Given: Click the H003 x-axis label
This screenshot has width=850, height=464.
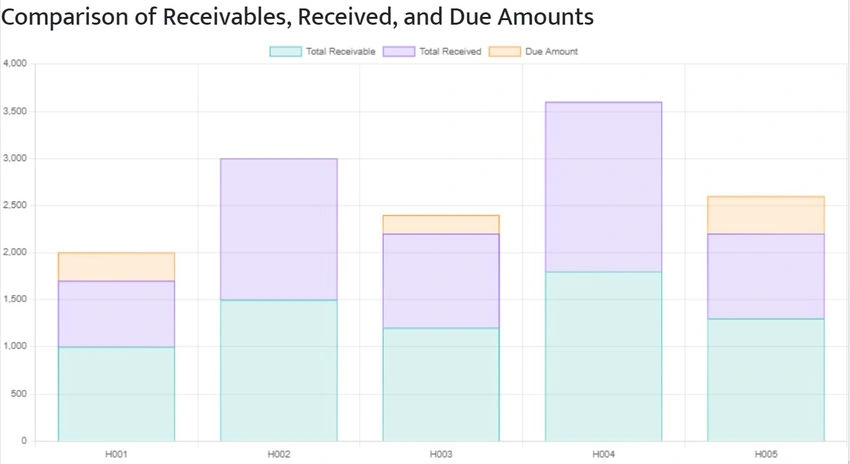Looking at the screenshot, I should (x=441, y=454).
